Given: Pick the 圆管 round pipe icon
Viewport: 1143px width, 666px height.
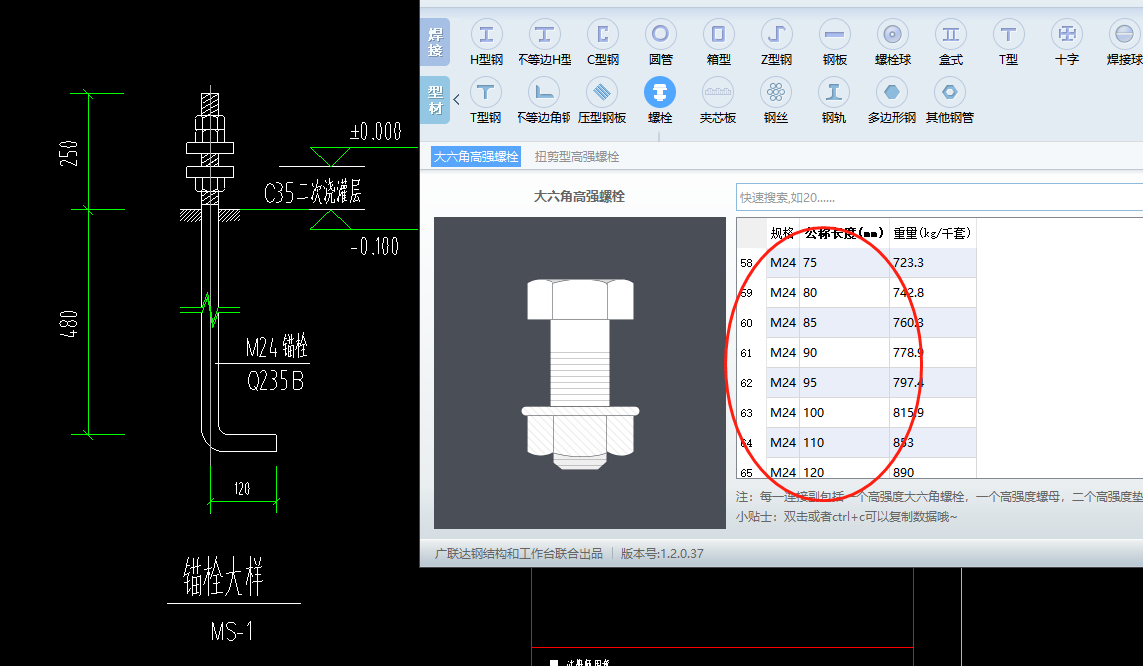Looking at the screenshot, I should pos(660,34).
